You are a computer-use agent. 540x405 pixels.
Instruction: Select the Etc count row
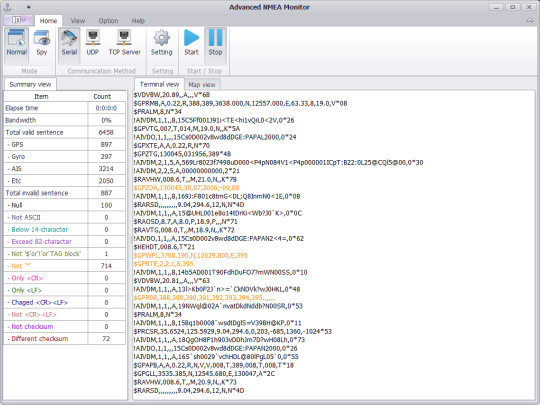coord(64,181)
